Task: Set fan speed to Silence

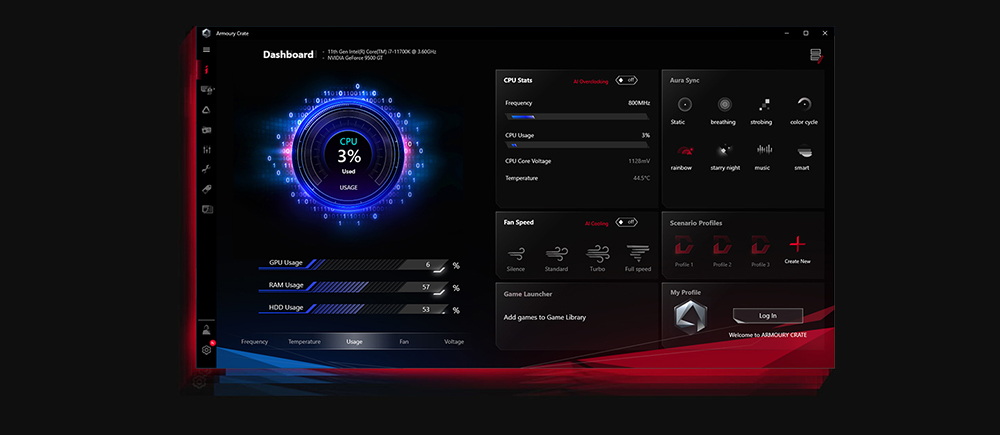Action: point(516,258)
